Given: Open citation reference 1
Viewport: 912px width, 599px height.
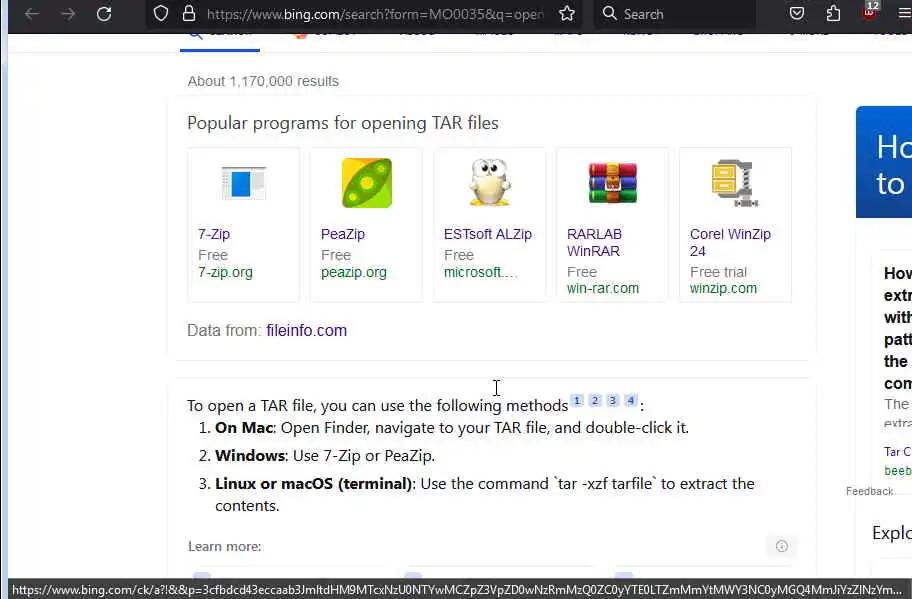Looking at the screenshot, I should point(577,401).
